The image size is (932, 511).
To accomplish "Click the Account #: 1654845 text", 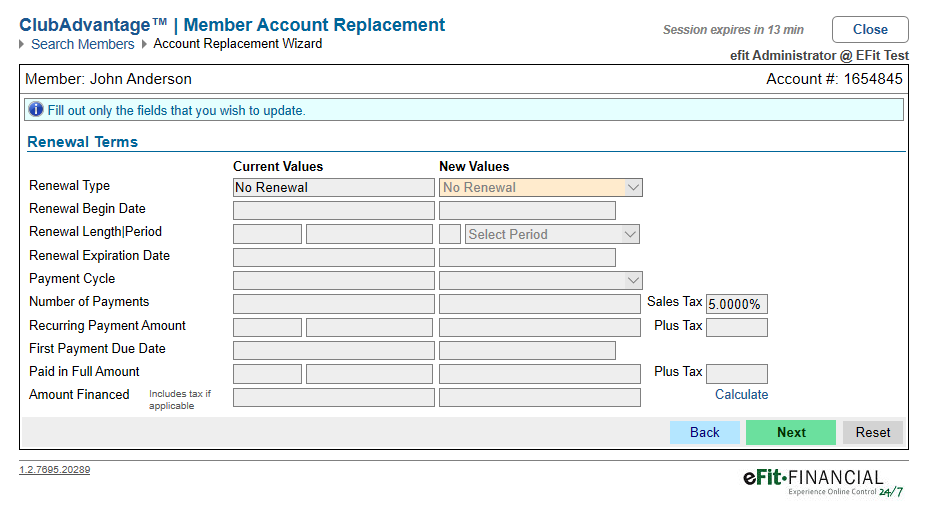I will coord(834,79).
